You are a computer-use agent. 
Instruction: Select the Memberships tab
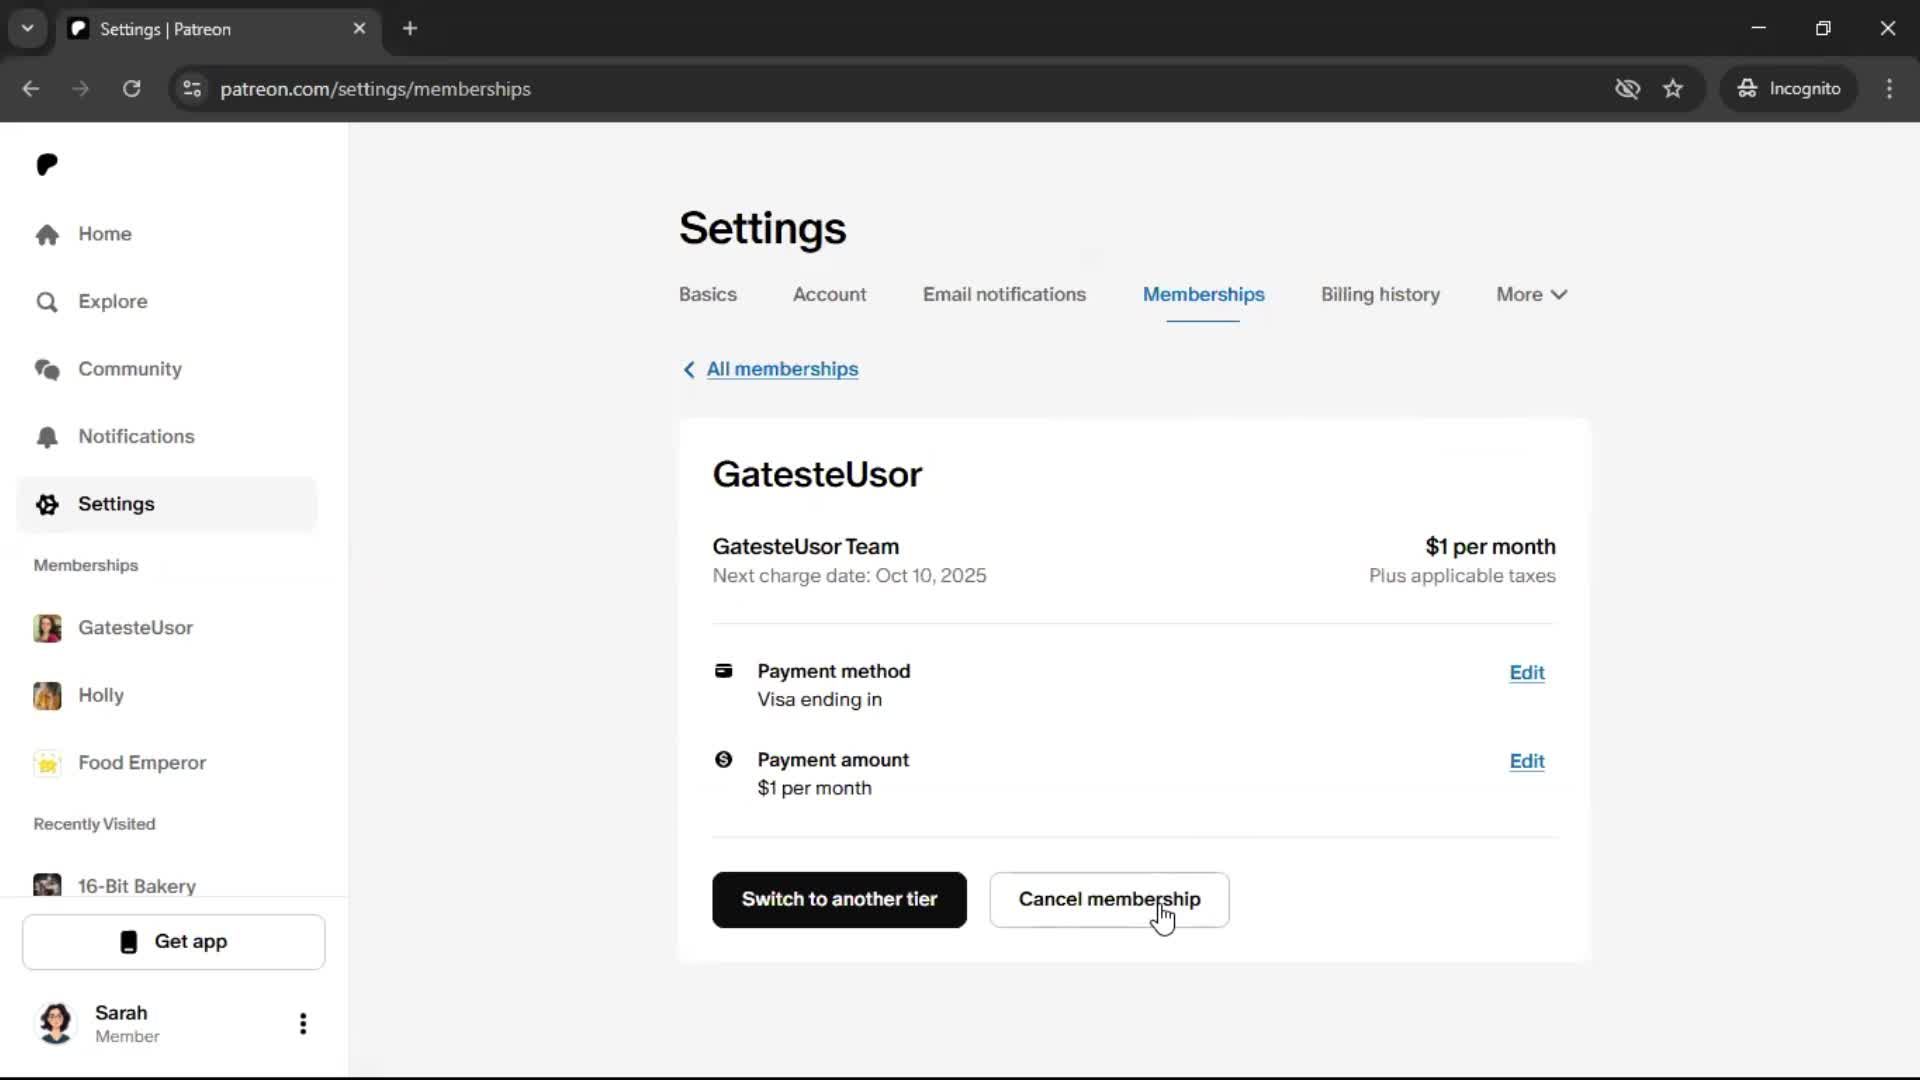(x=1204, y=295)
